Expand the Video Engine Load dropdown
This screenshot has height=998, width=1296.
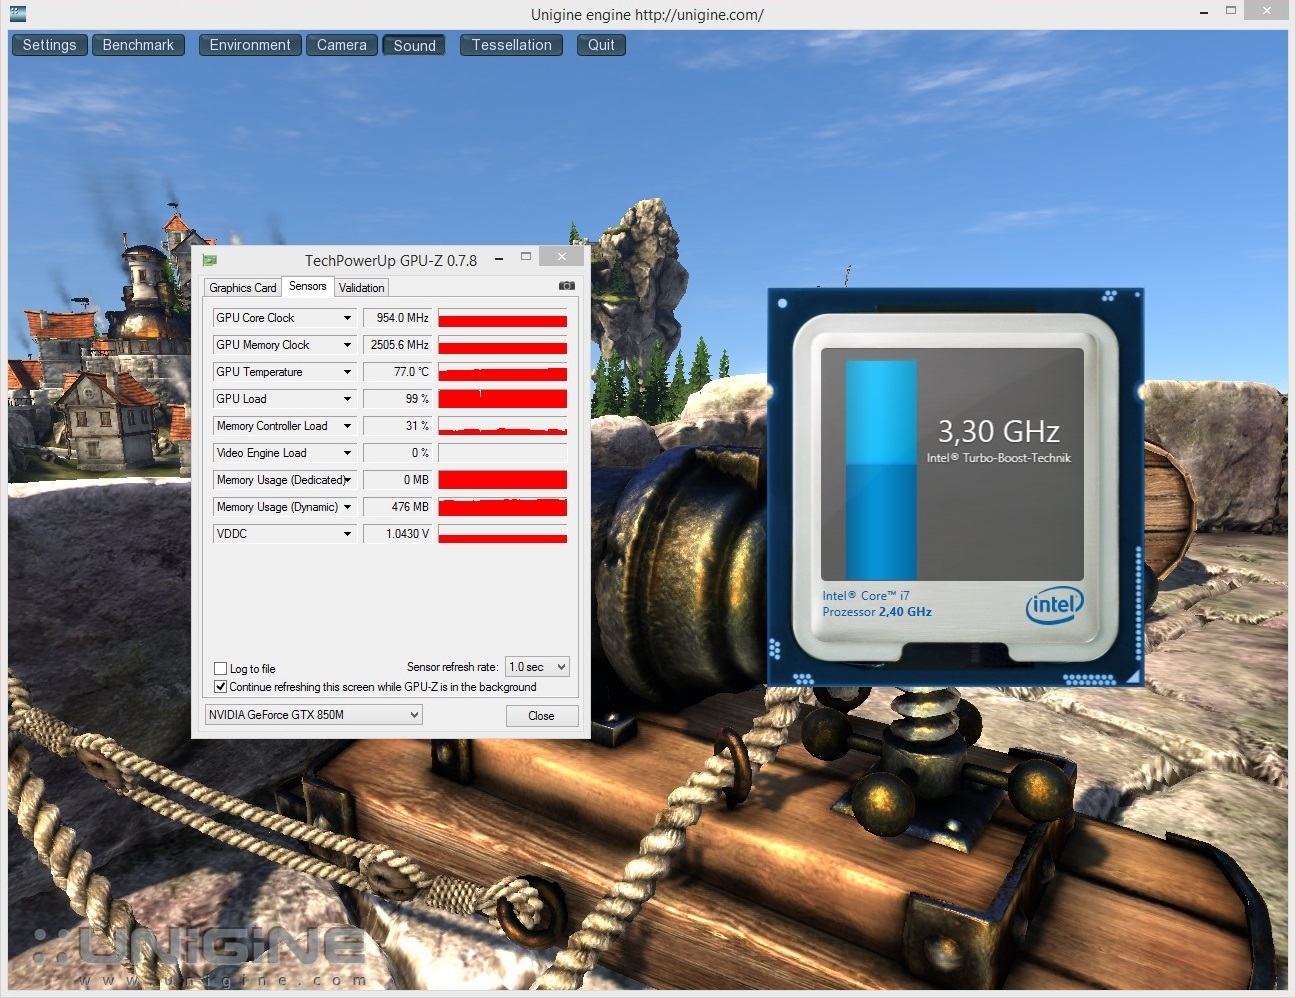click(x=347, y=453)
